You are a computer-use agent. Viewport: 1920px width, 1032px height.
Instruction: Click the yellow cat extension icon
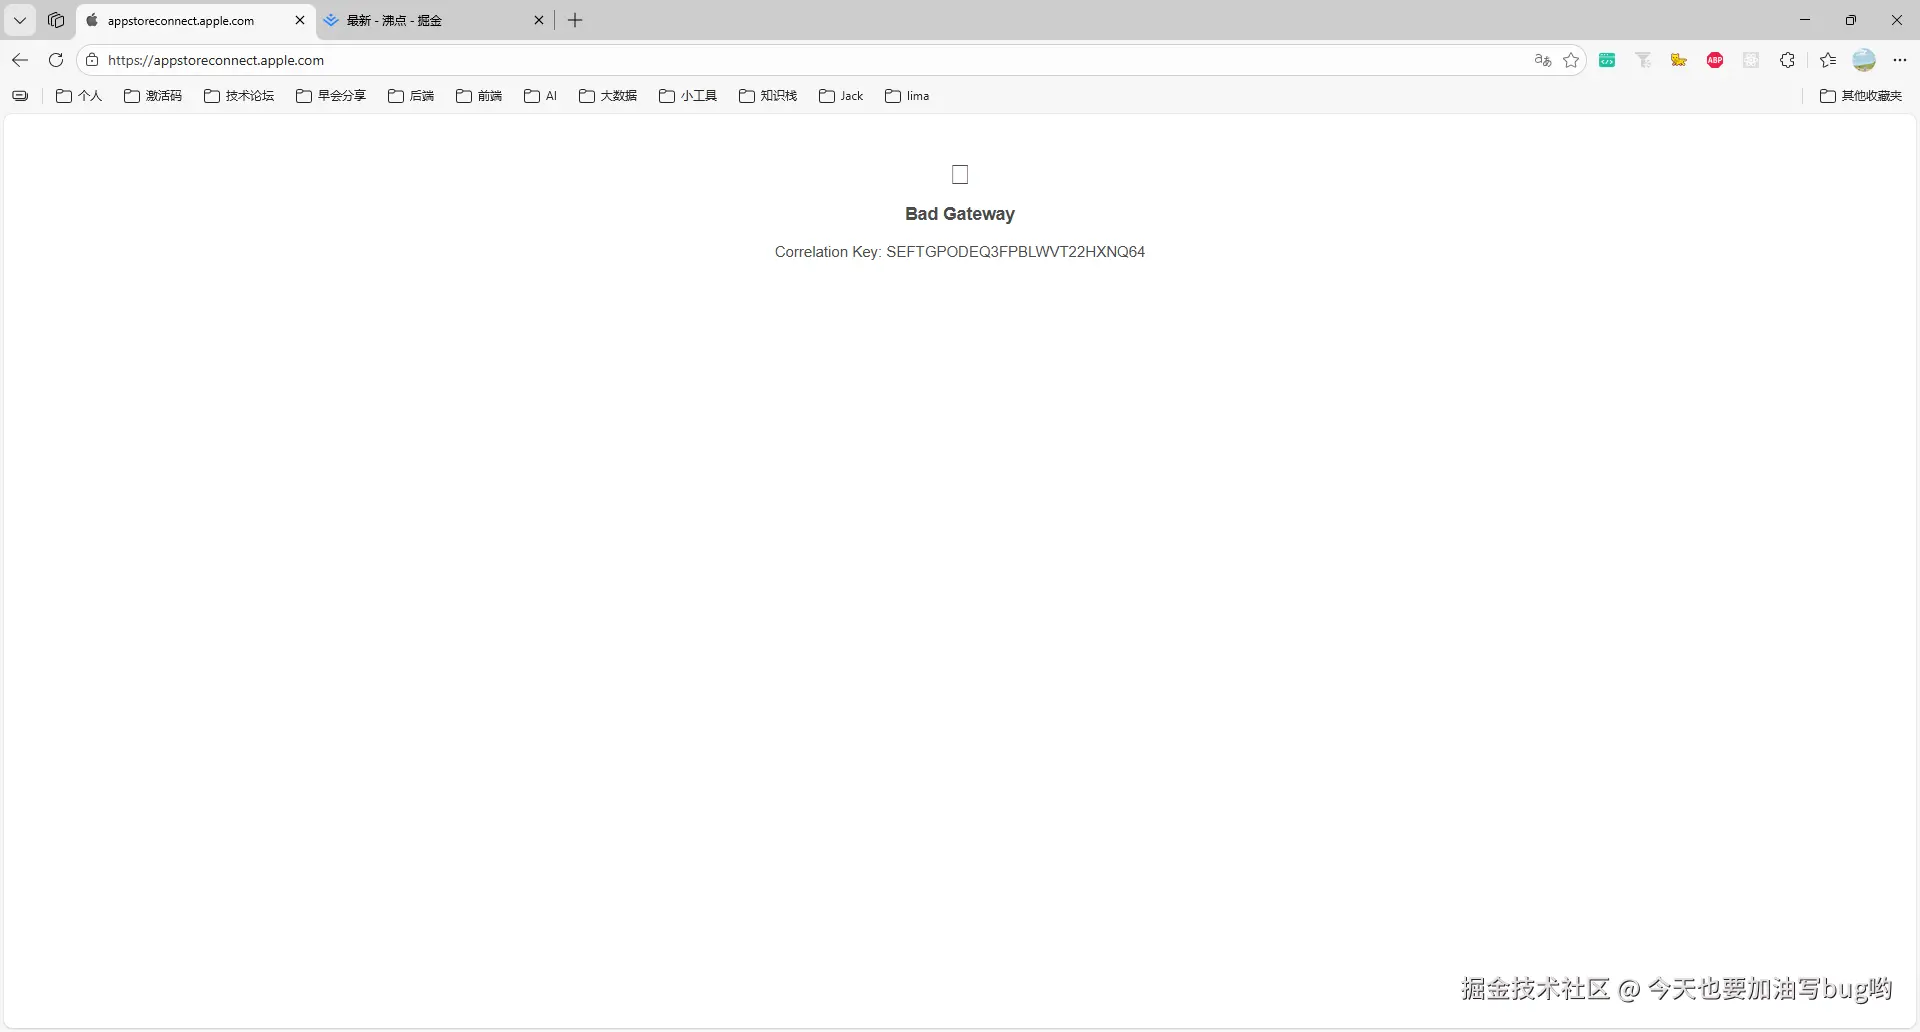[1679, 60]
